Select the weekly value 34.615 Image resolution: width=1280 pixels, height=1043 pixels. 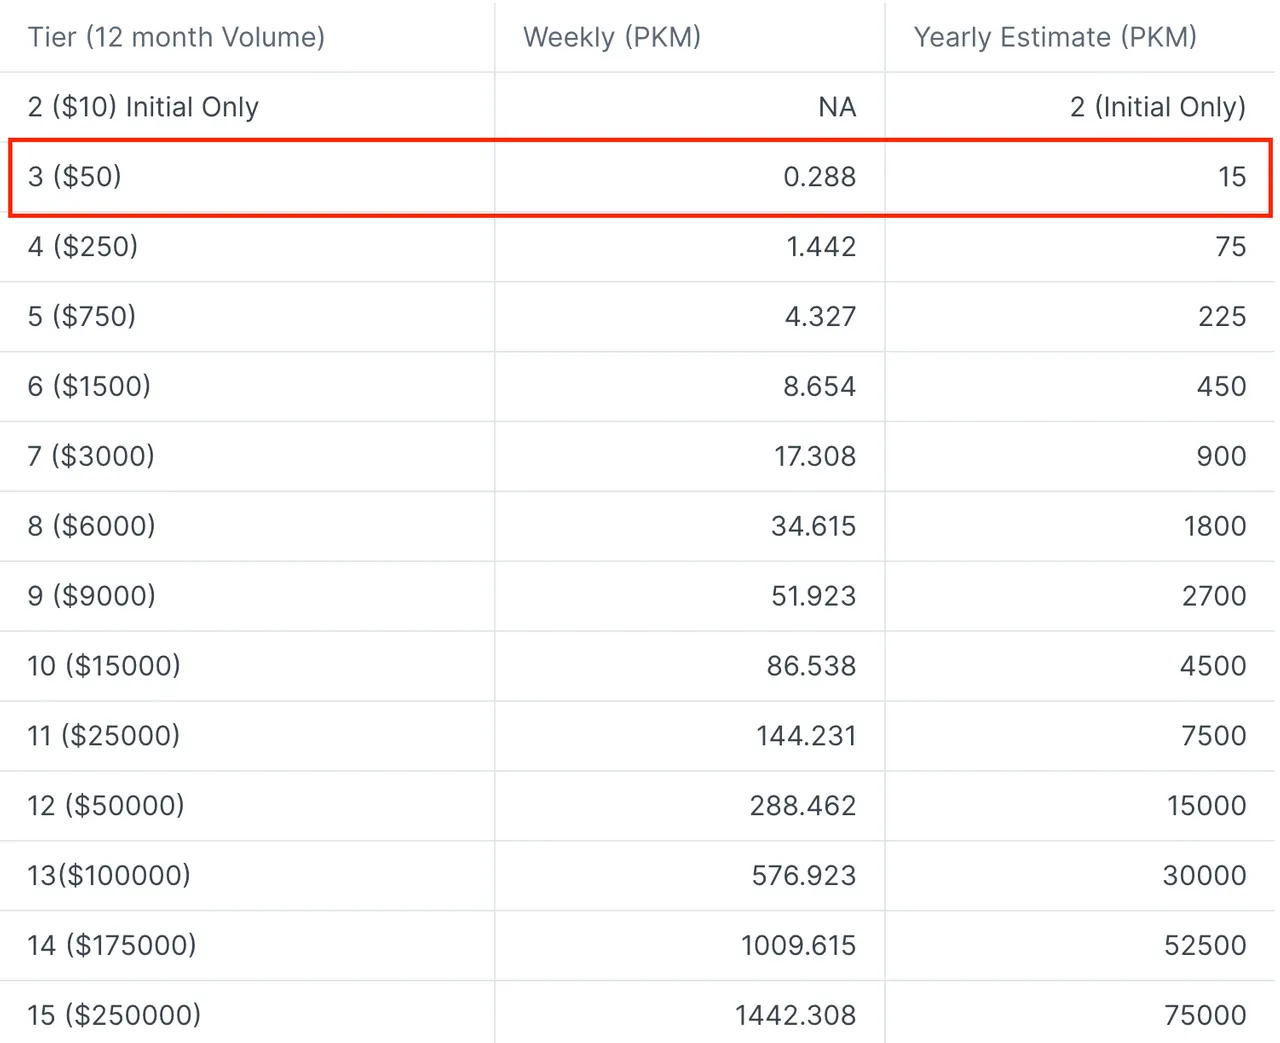(813, 526)
